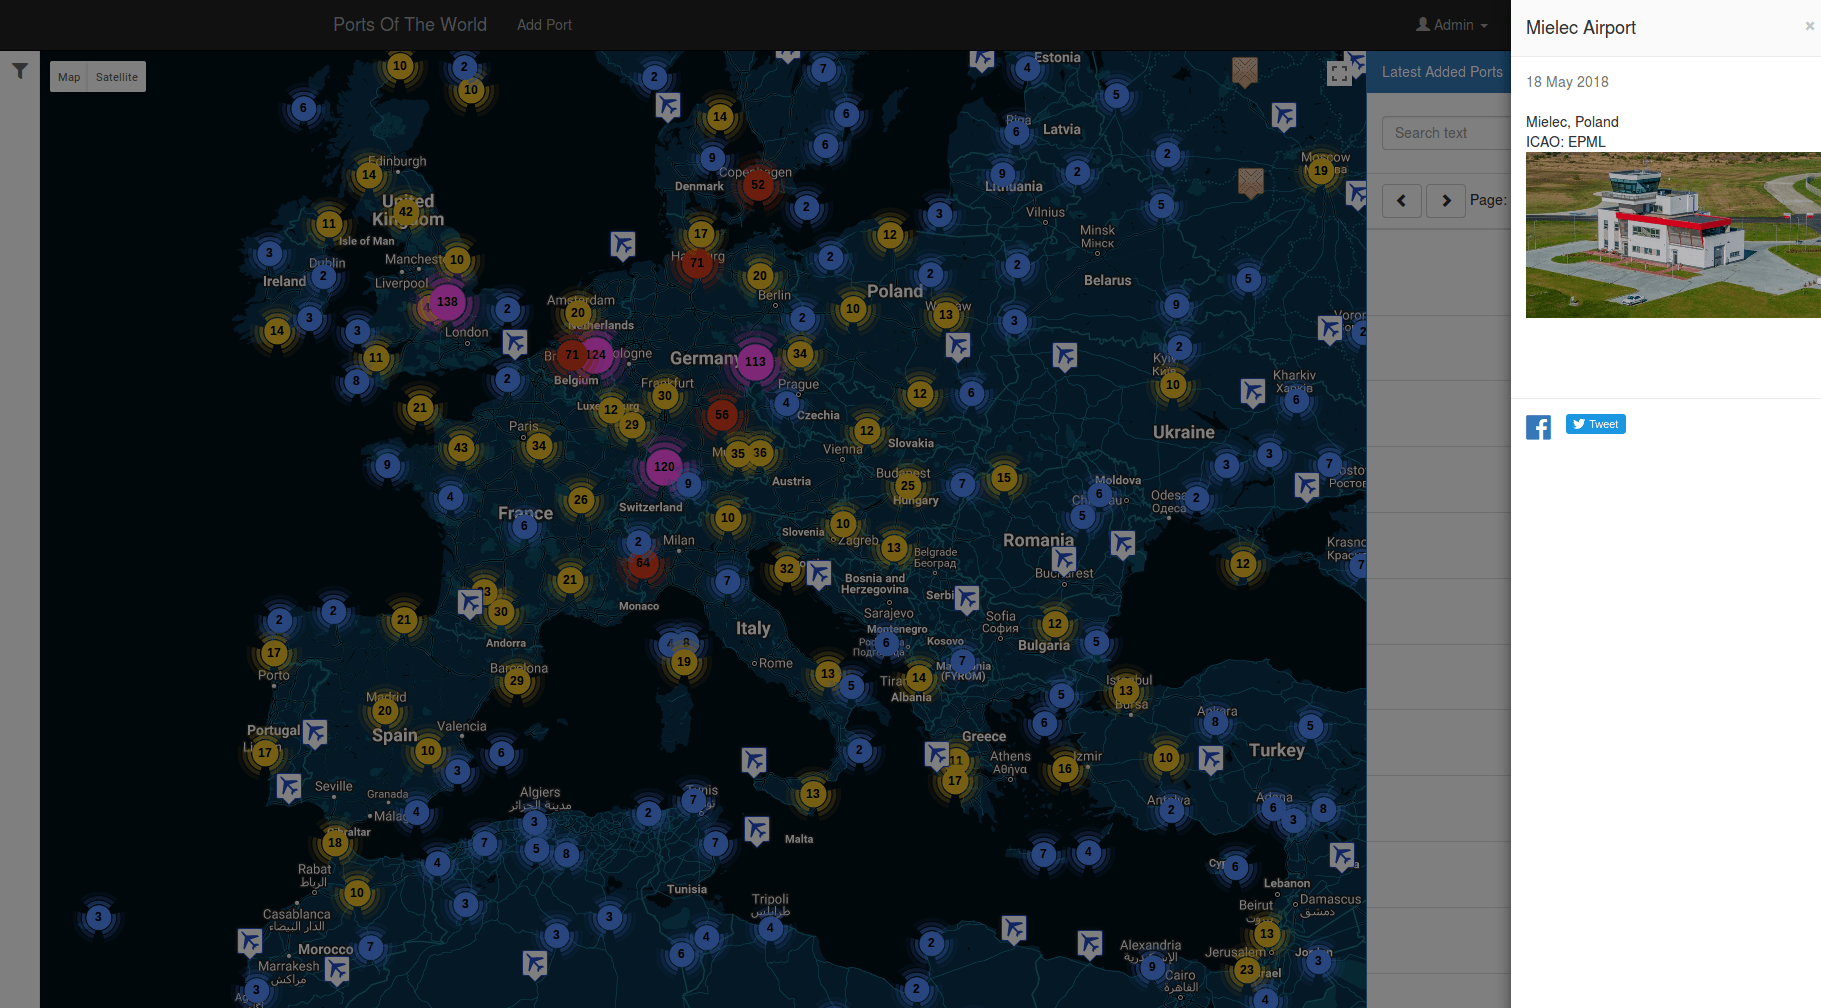Switch map to Satellite view
The image size is (1821, 1008).
[117, 77]
